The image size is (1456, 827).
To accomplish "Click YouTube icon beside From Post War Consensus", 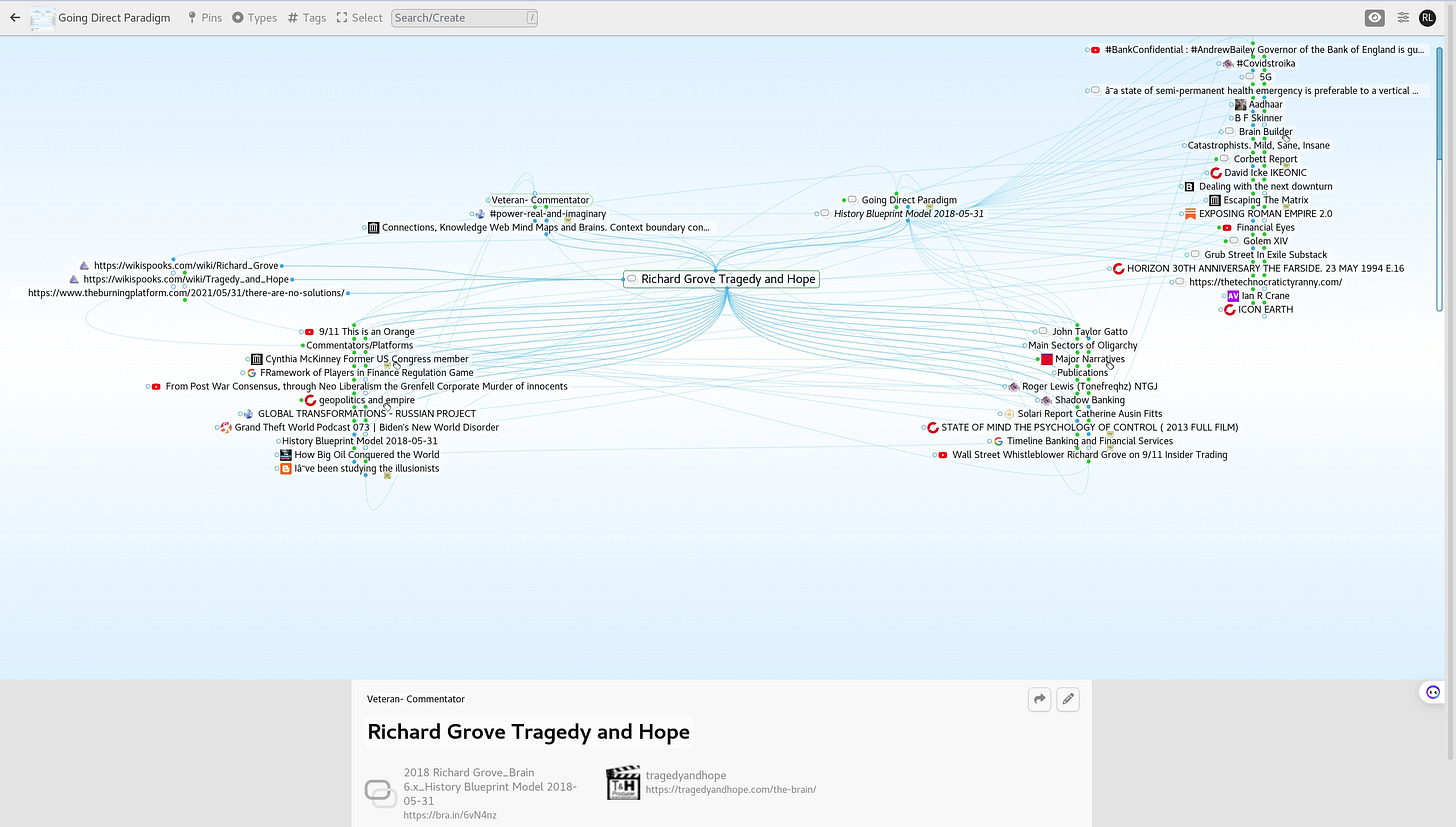I will pyautogui.click(x=156, y=387).
